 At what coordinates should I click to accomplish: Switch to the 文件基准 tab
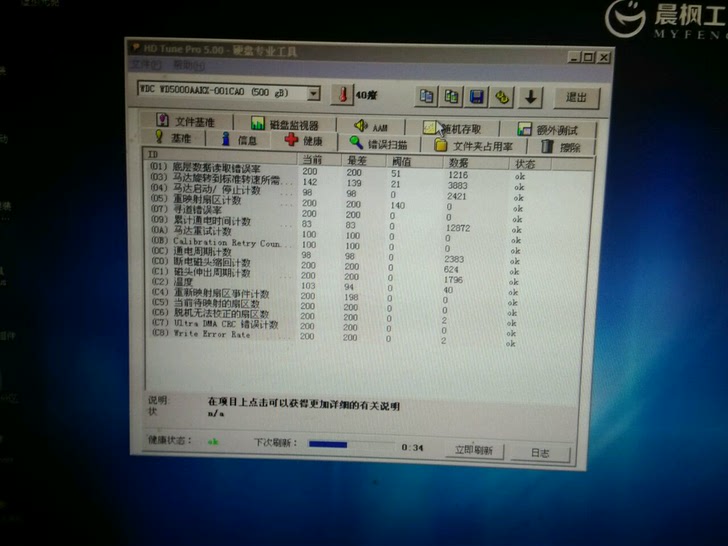(186, 121)
